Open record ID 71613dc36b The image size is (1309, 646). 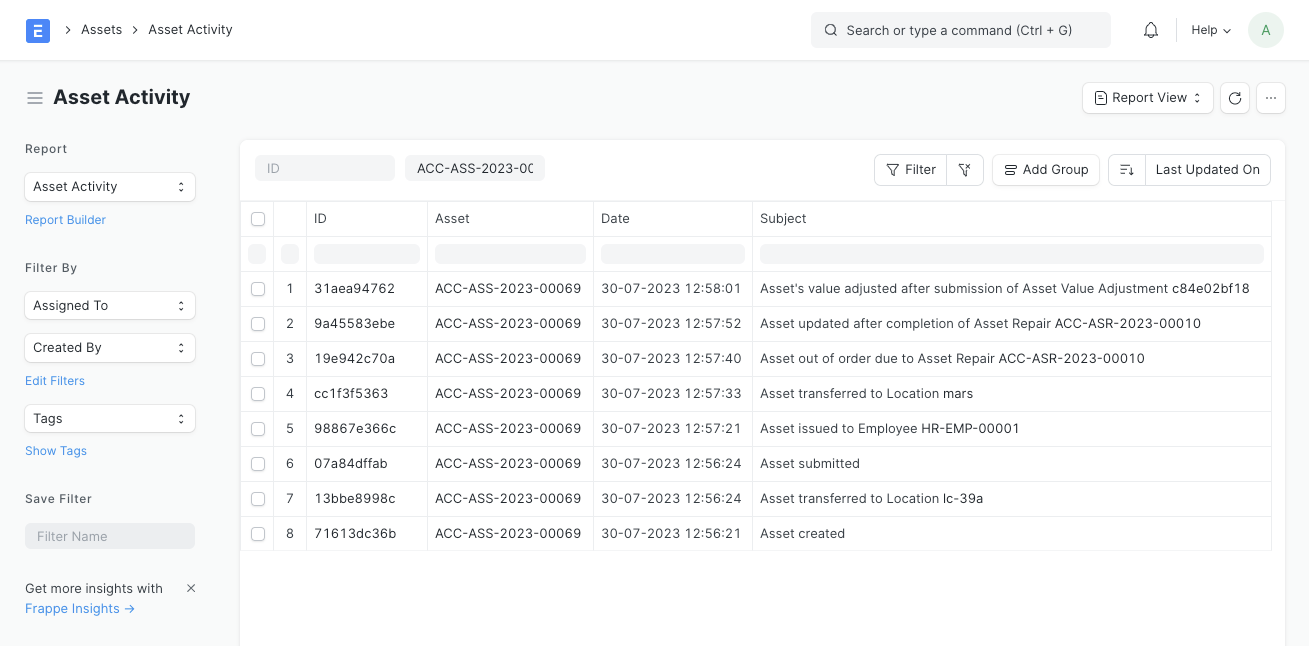(x=355, y=534)
